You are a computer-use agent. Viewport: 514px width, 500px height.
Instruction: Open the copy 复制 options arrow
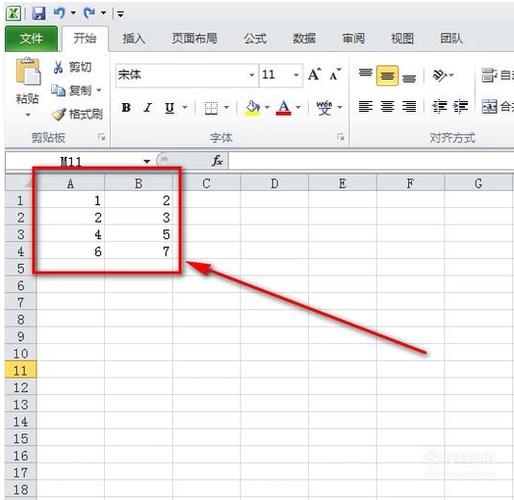[x=99, y=90]
